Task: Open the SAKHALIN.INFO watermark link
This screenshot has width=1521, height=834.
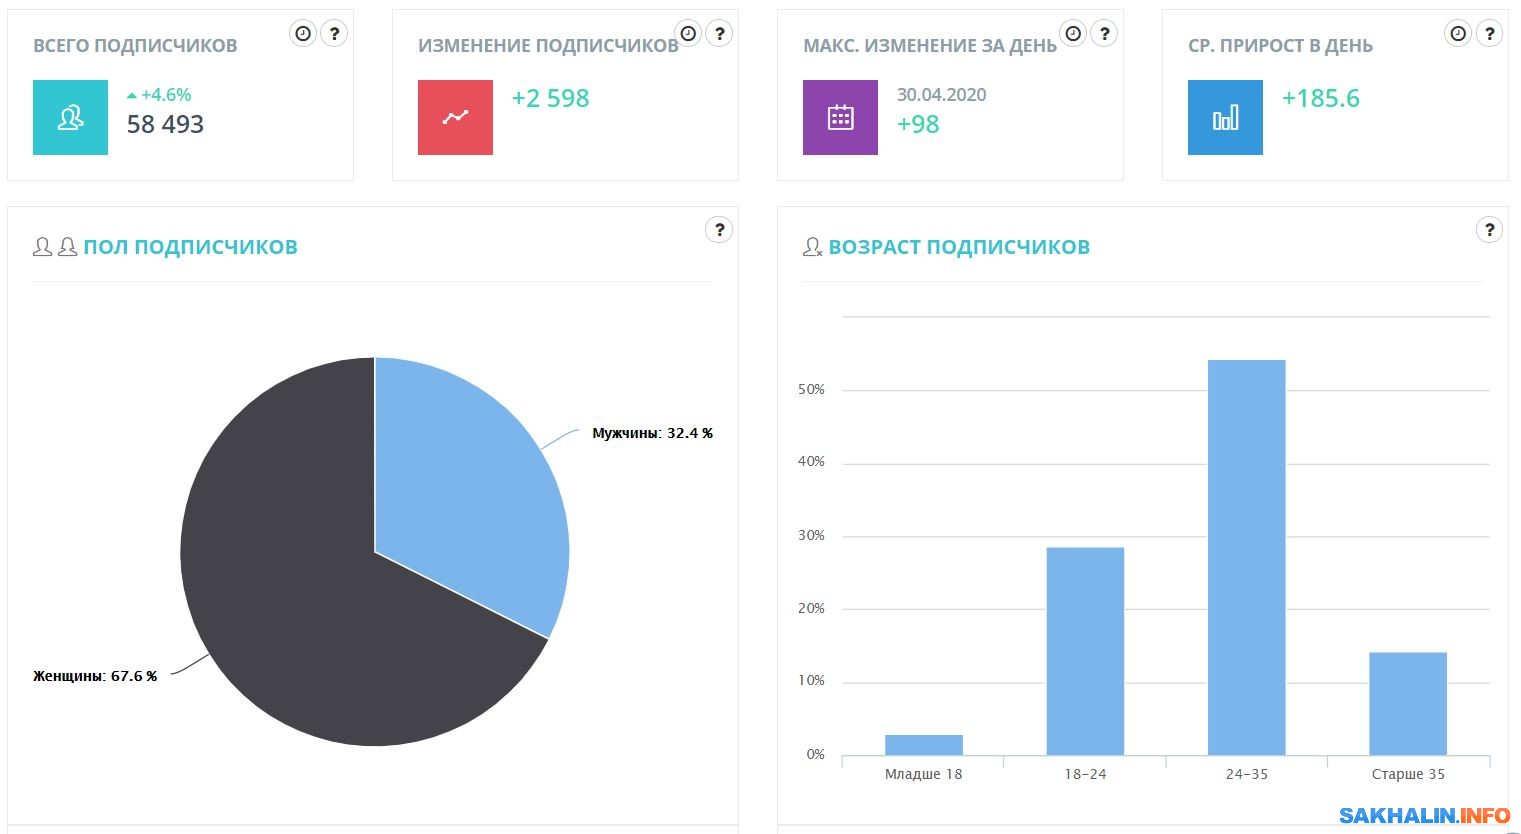Action: click(1424, 816)
